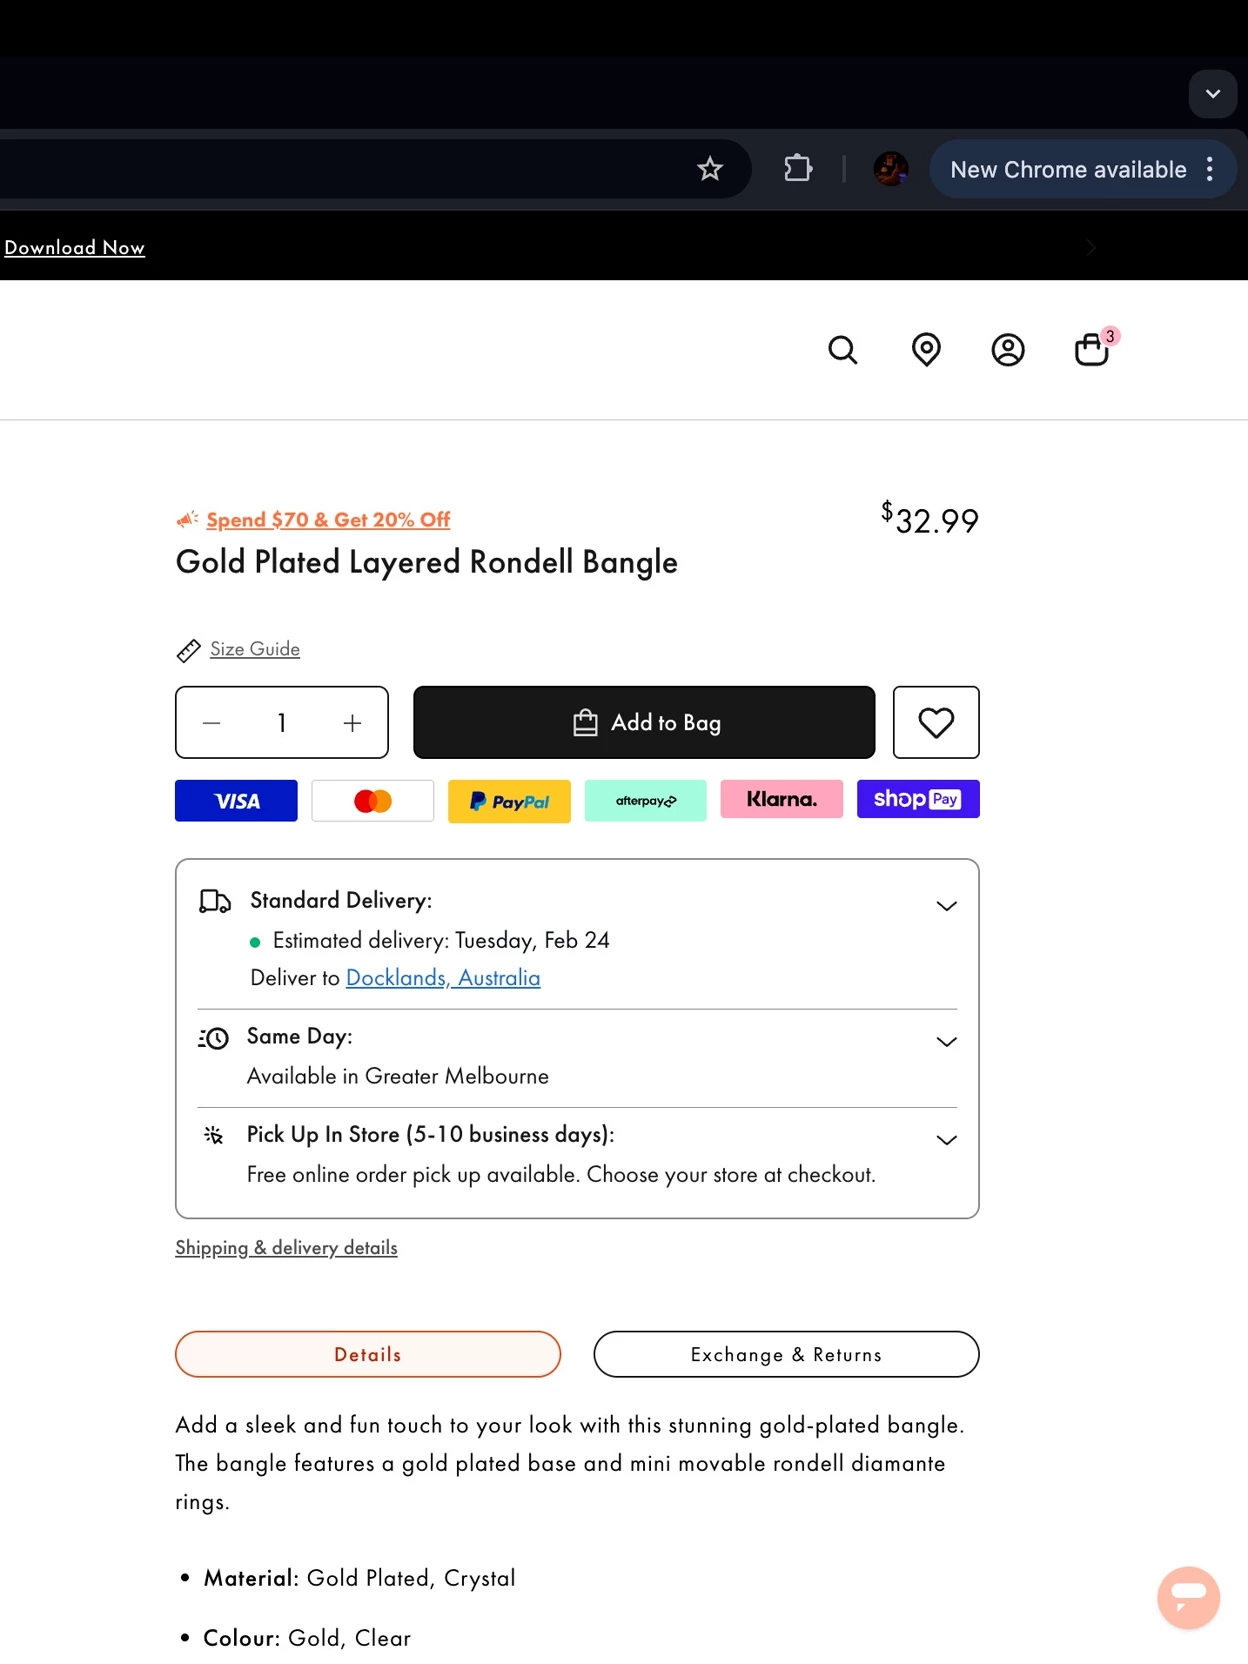Increase quantity with the plus button

[x=352, y=723]
